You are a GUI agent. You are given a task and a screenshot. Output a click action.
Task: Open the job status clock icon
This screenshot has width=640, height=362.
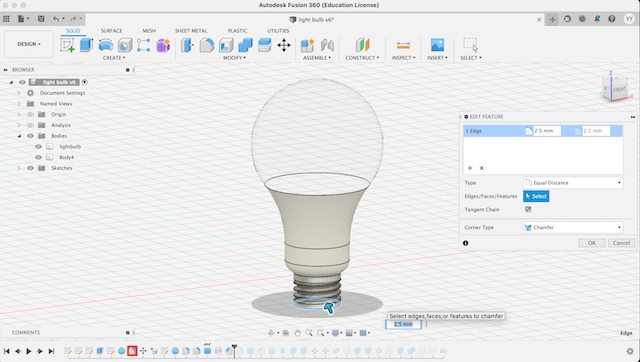coord(582,19)
